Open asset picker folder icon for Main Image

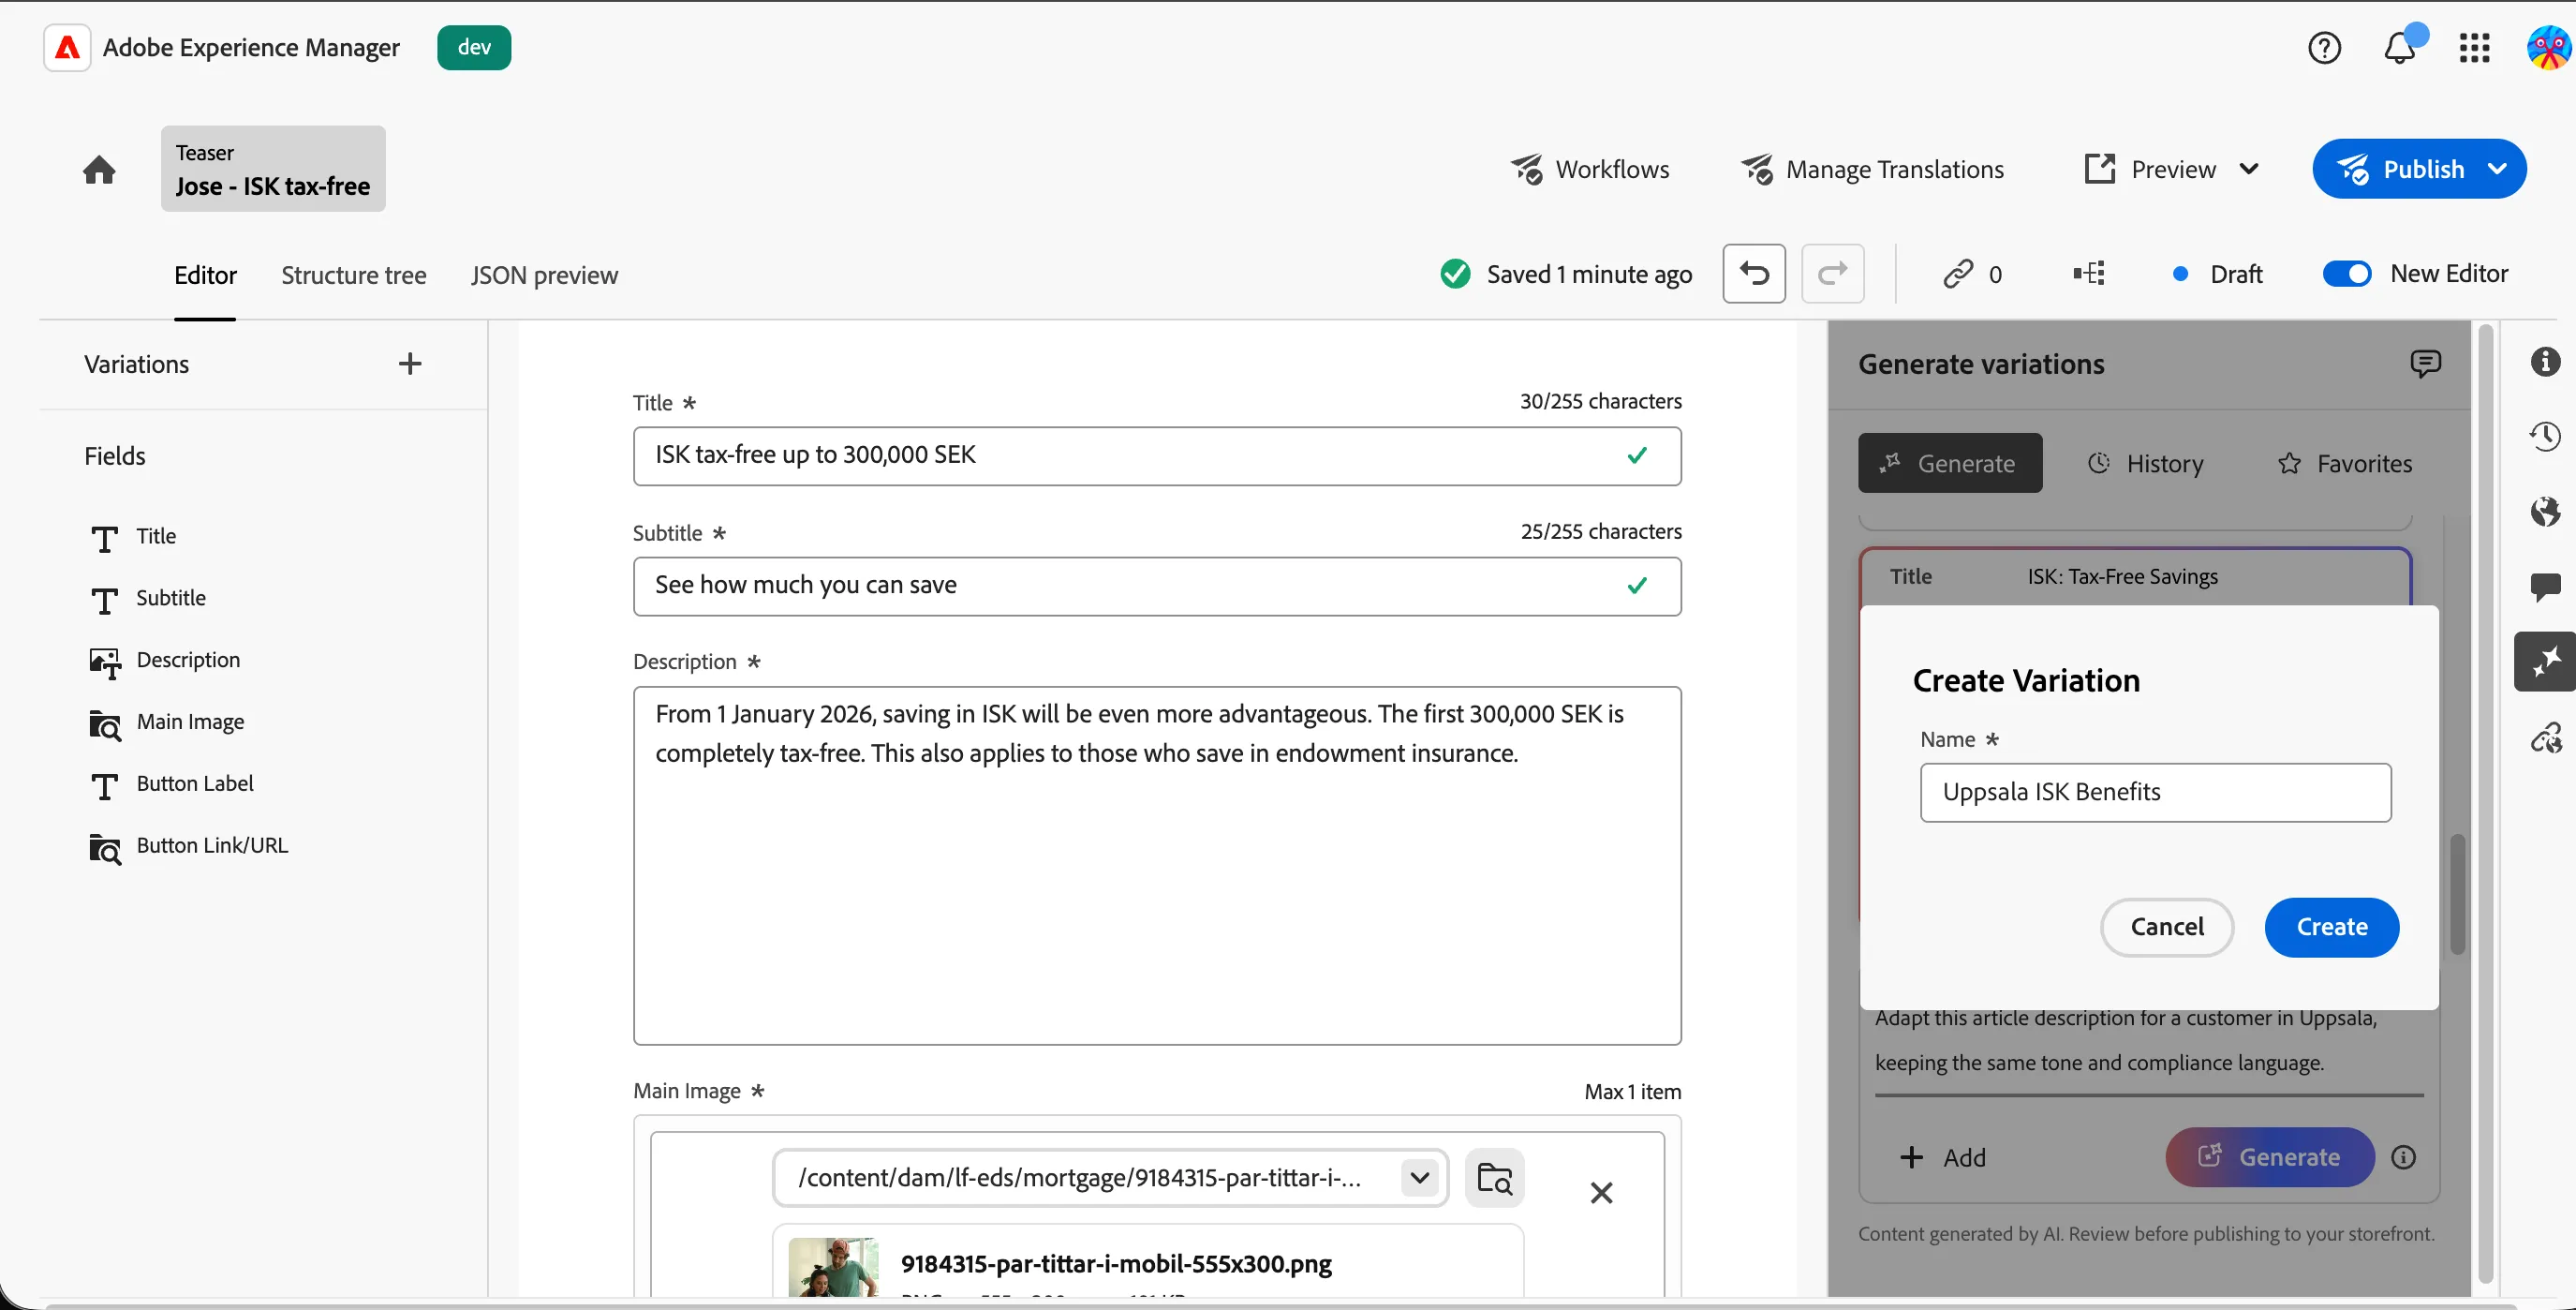tap(1494, 1178)
